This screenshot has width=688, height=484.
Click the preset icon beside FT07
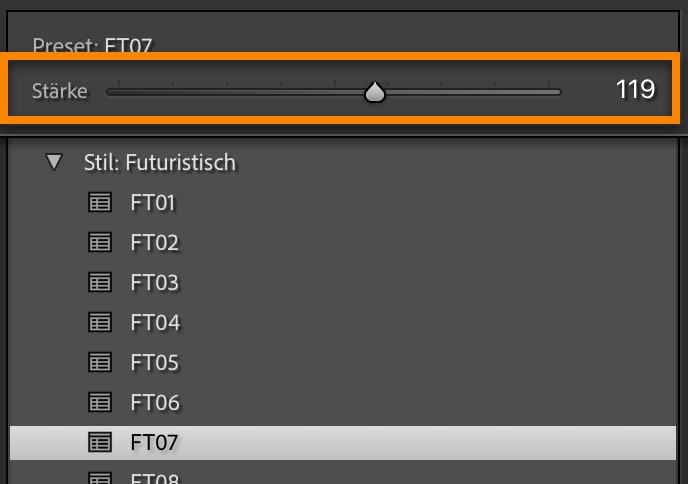coord(100,442)
